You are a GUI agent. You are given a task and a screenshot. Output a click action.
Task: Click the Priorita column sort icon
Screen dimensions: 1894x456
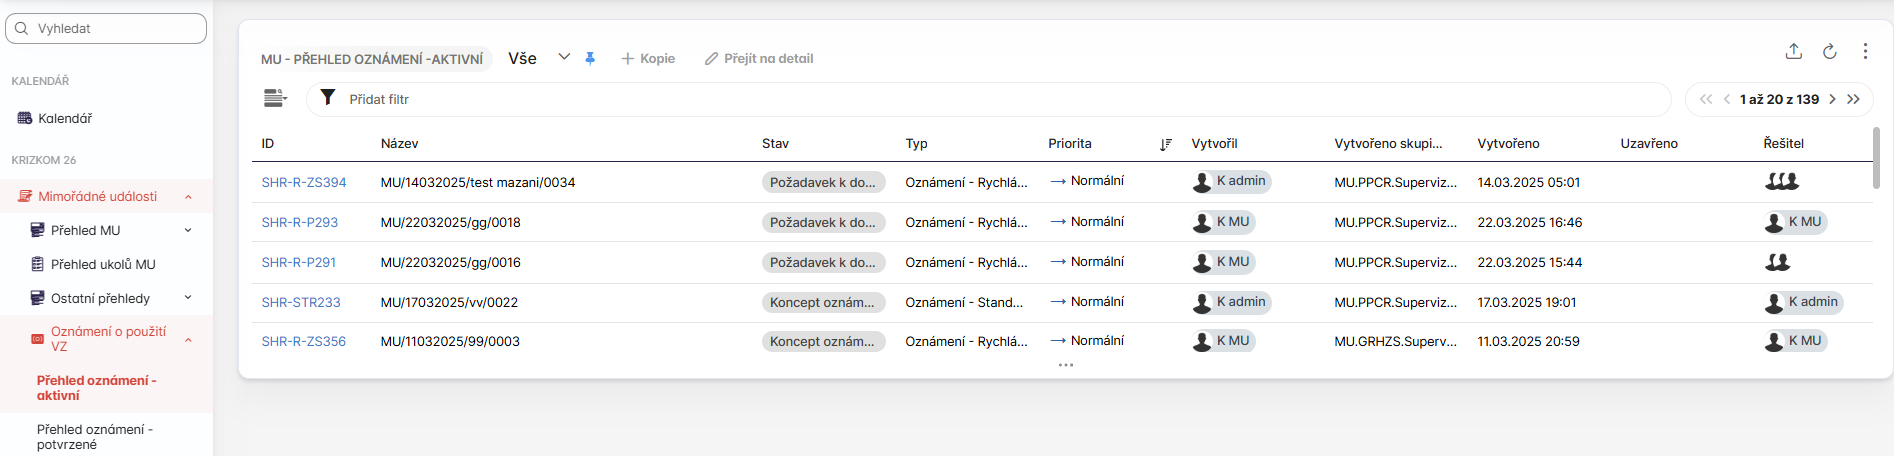[1165, 144]
